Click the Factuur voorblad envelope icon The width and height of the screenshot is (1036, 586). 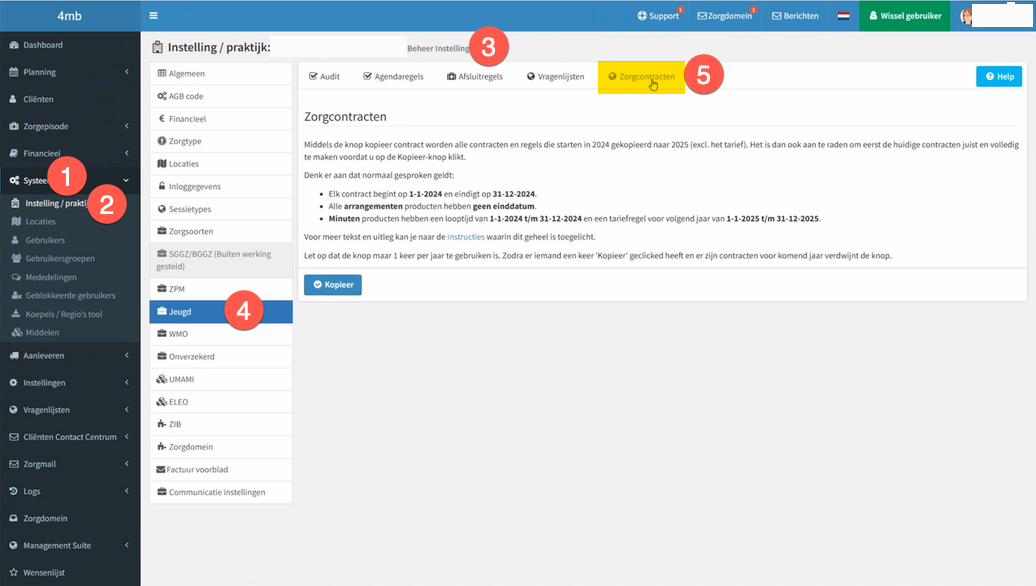161,470
